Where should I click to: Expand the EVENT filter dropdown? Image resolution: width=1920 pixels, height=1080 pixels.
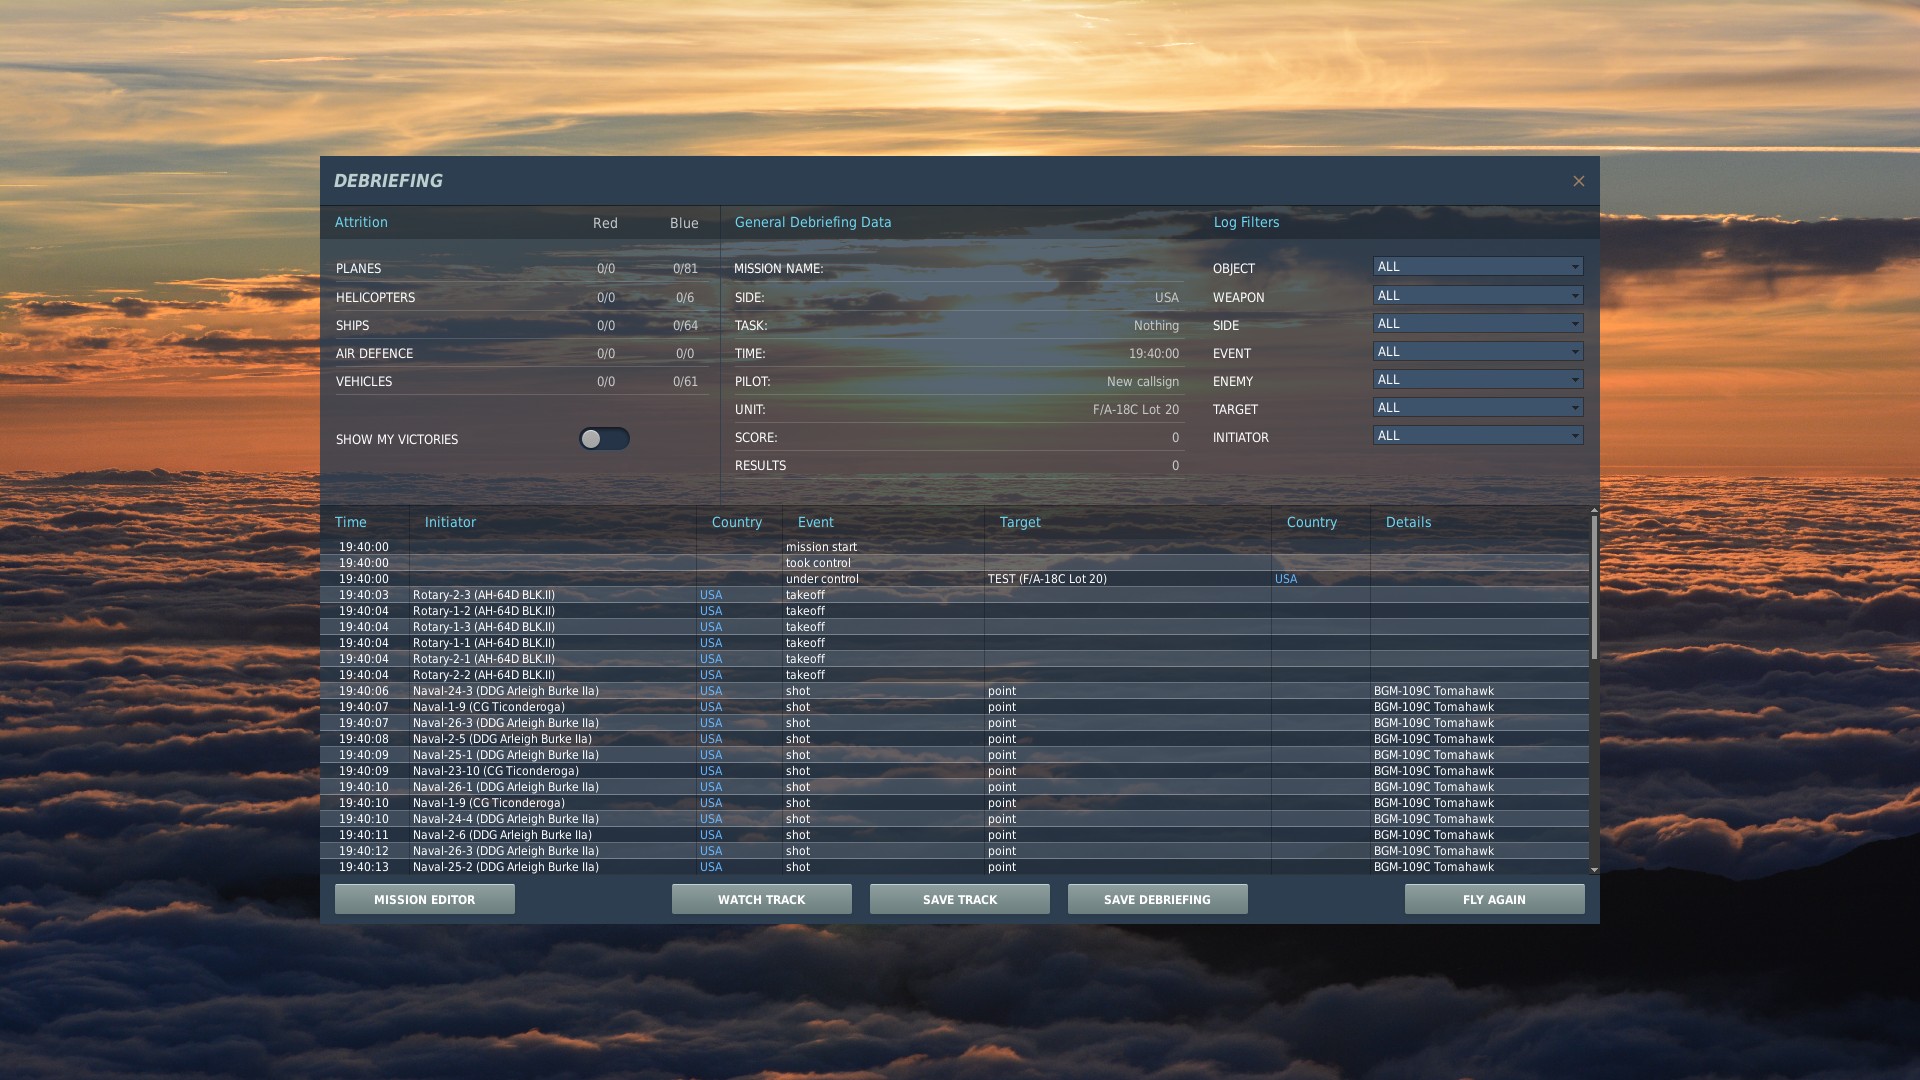click(x=1477, y=352)
